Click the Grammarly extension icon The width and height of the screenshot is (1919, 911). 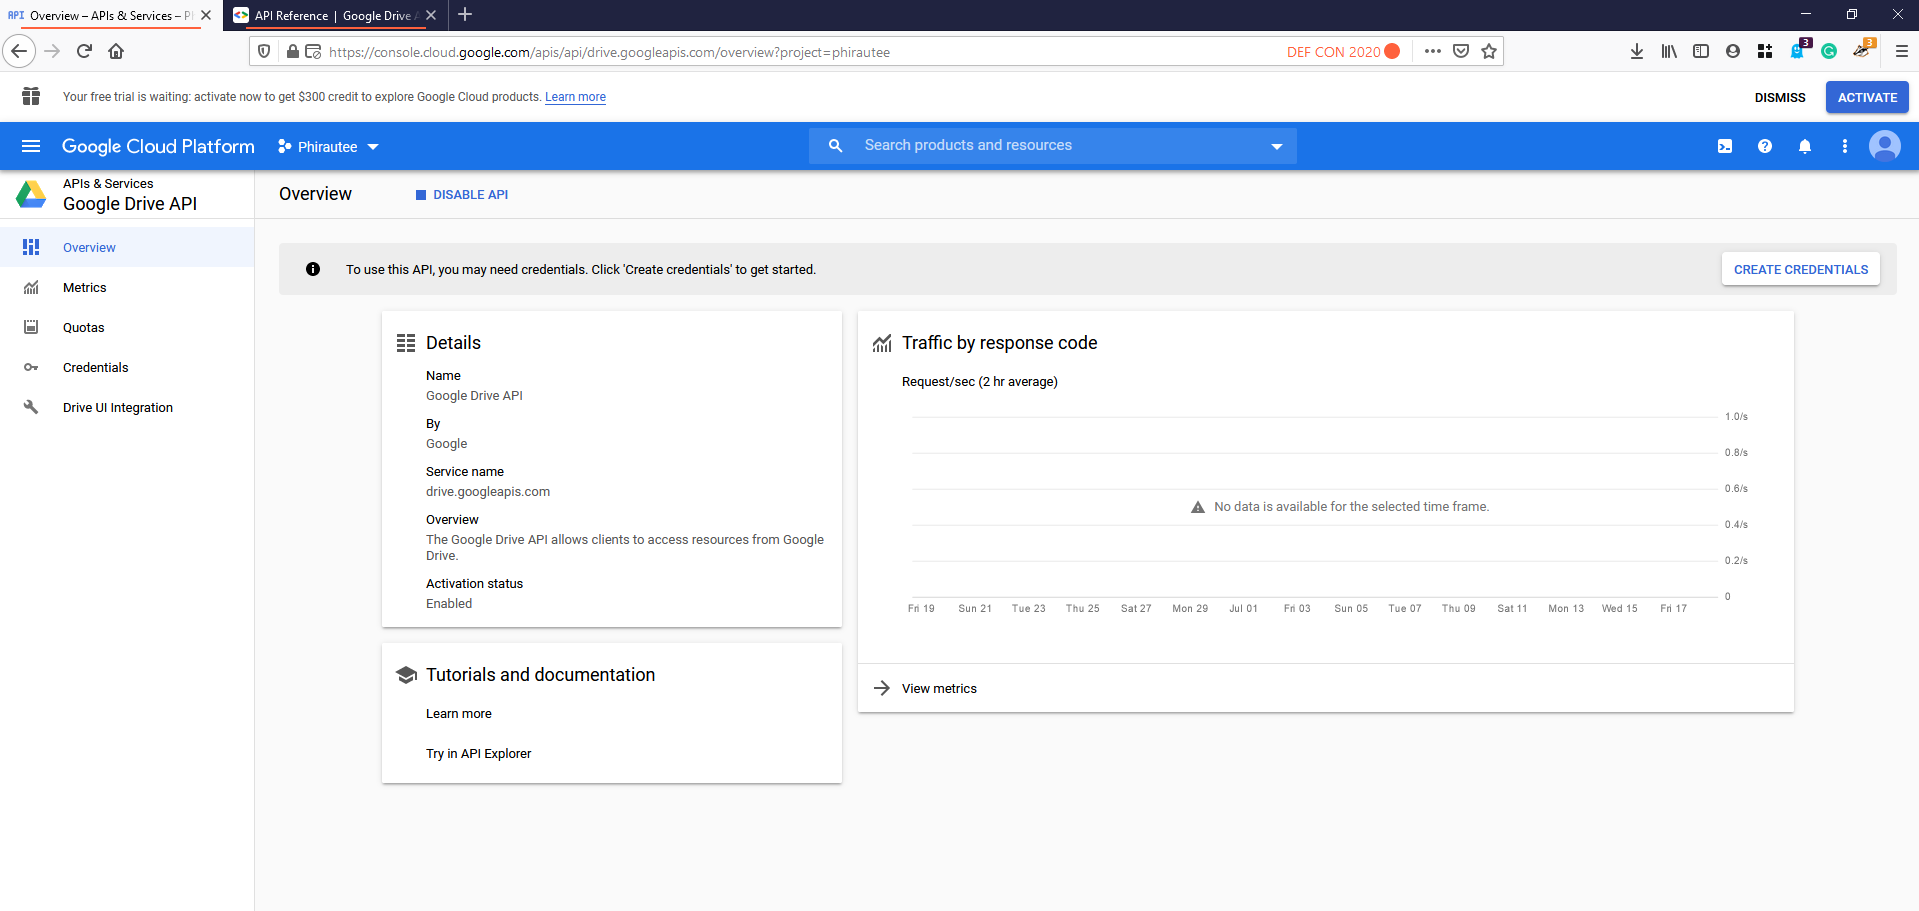click(x=1829, y=51)
